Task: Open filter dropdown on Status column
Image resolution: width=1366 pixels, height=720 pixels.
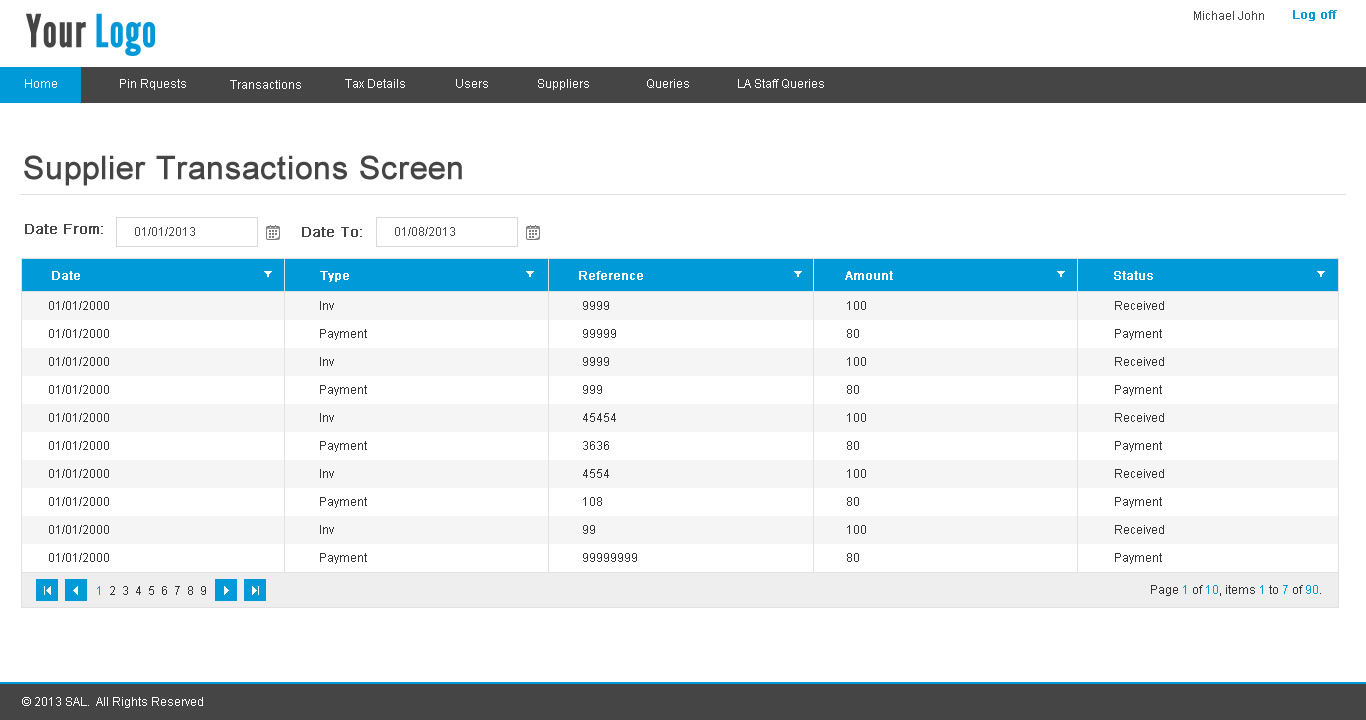Action: [x=1321, y=274]
